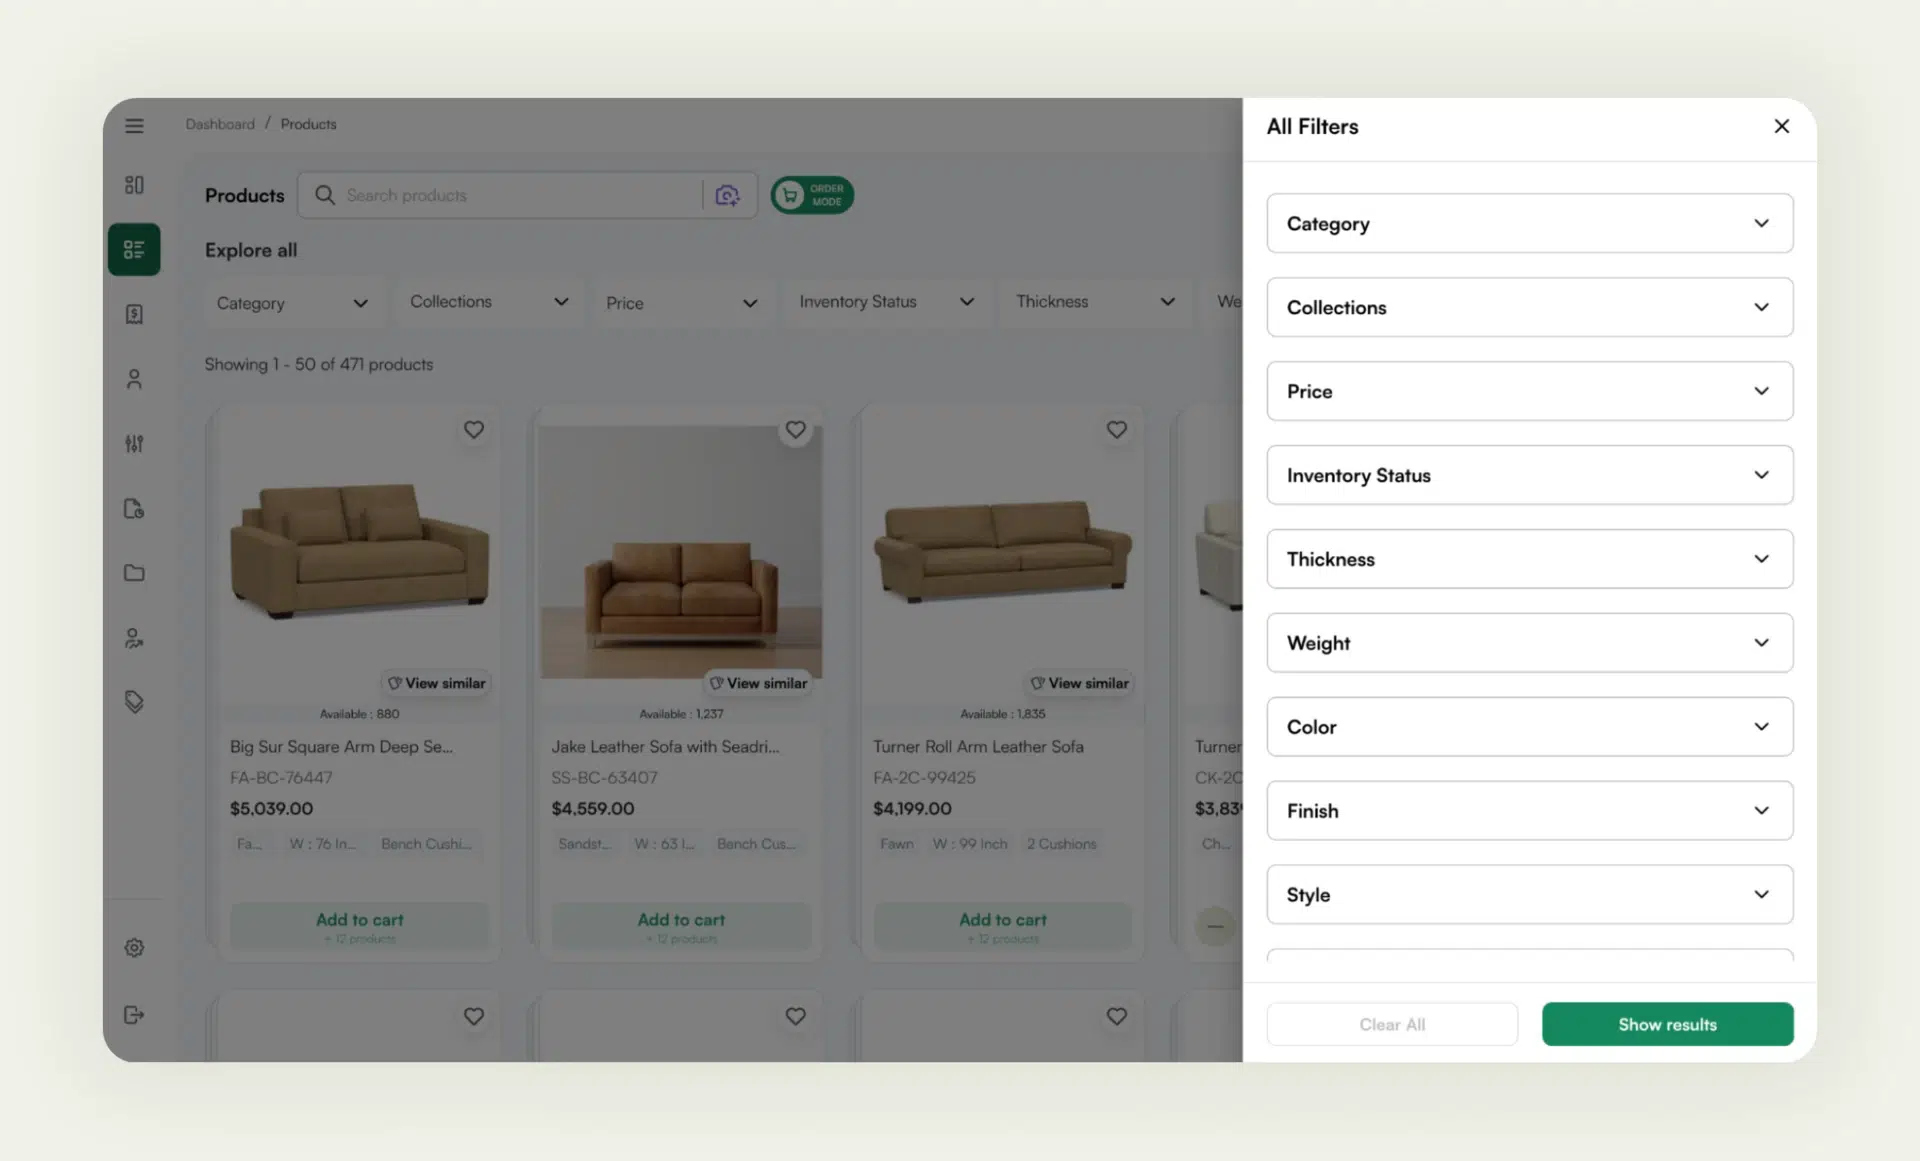Screen dimensions: 1920x1161
Task: Open the dashboard grid icon in sidebar
Action: [134, 185]
